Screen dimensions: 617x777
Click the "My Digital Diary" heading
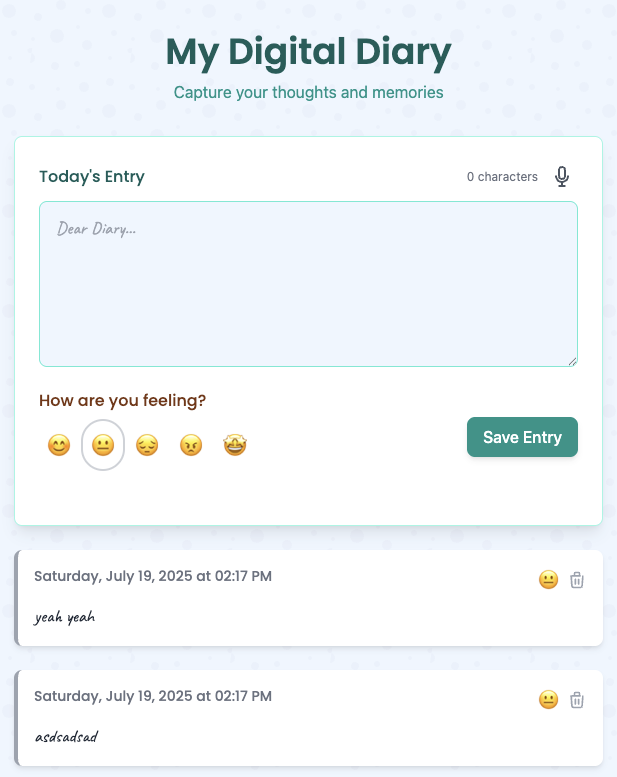tap(308, 52)
